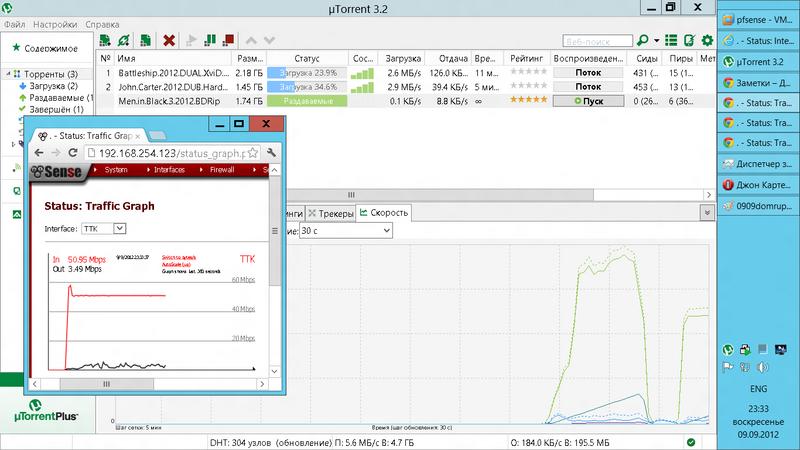Screen dimensions: 800x450
Task: Click the green magnifier search icon
Action: pyautogui.click(x=643, y=40)
